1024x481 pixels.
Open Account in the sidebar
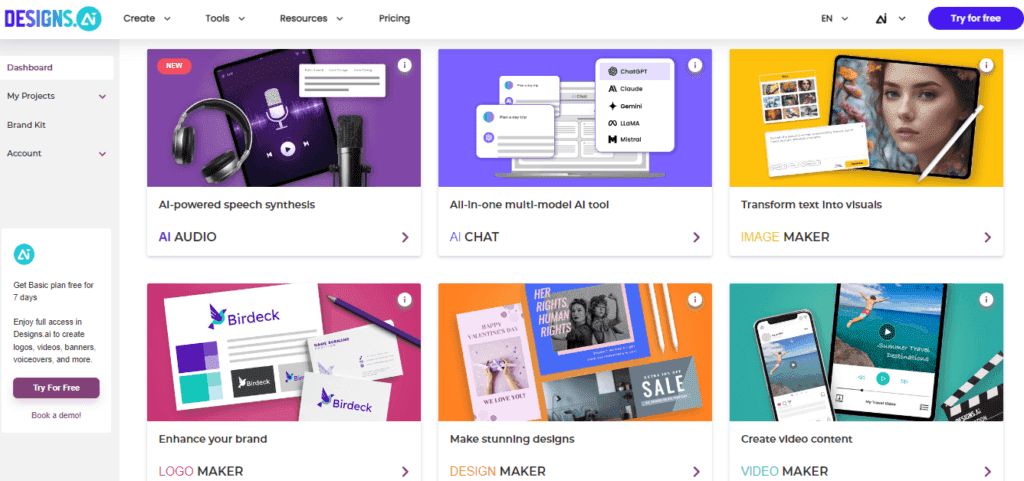[x=24, y=153]
